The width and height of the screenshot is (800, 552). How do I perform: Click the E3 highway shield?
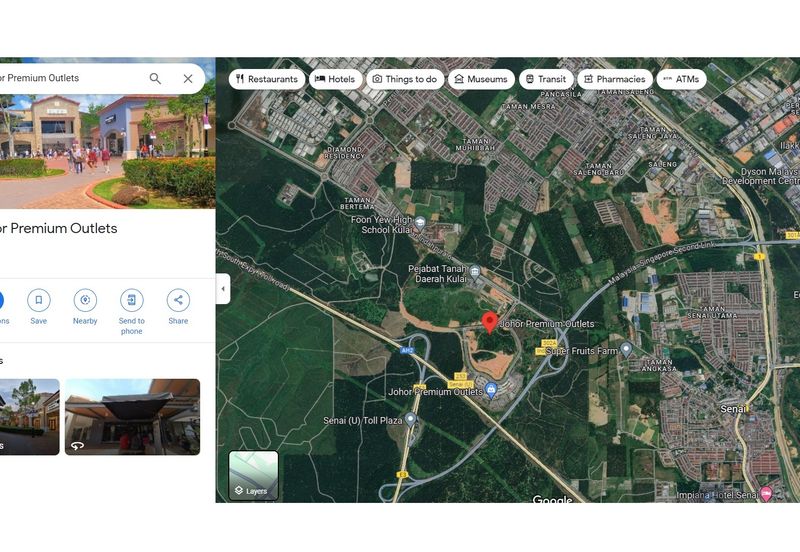point(403,475)
